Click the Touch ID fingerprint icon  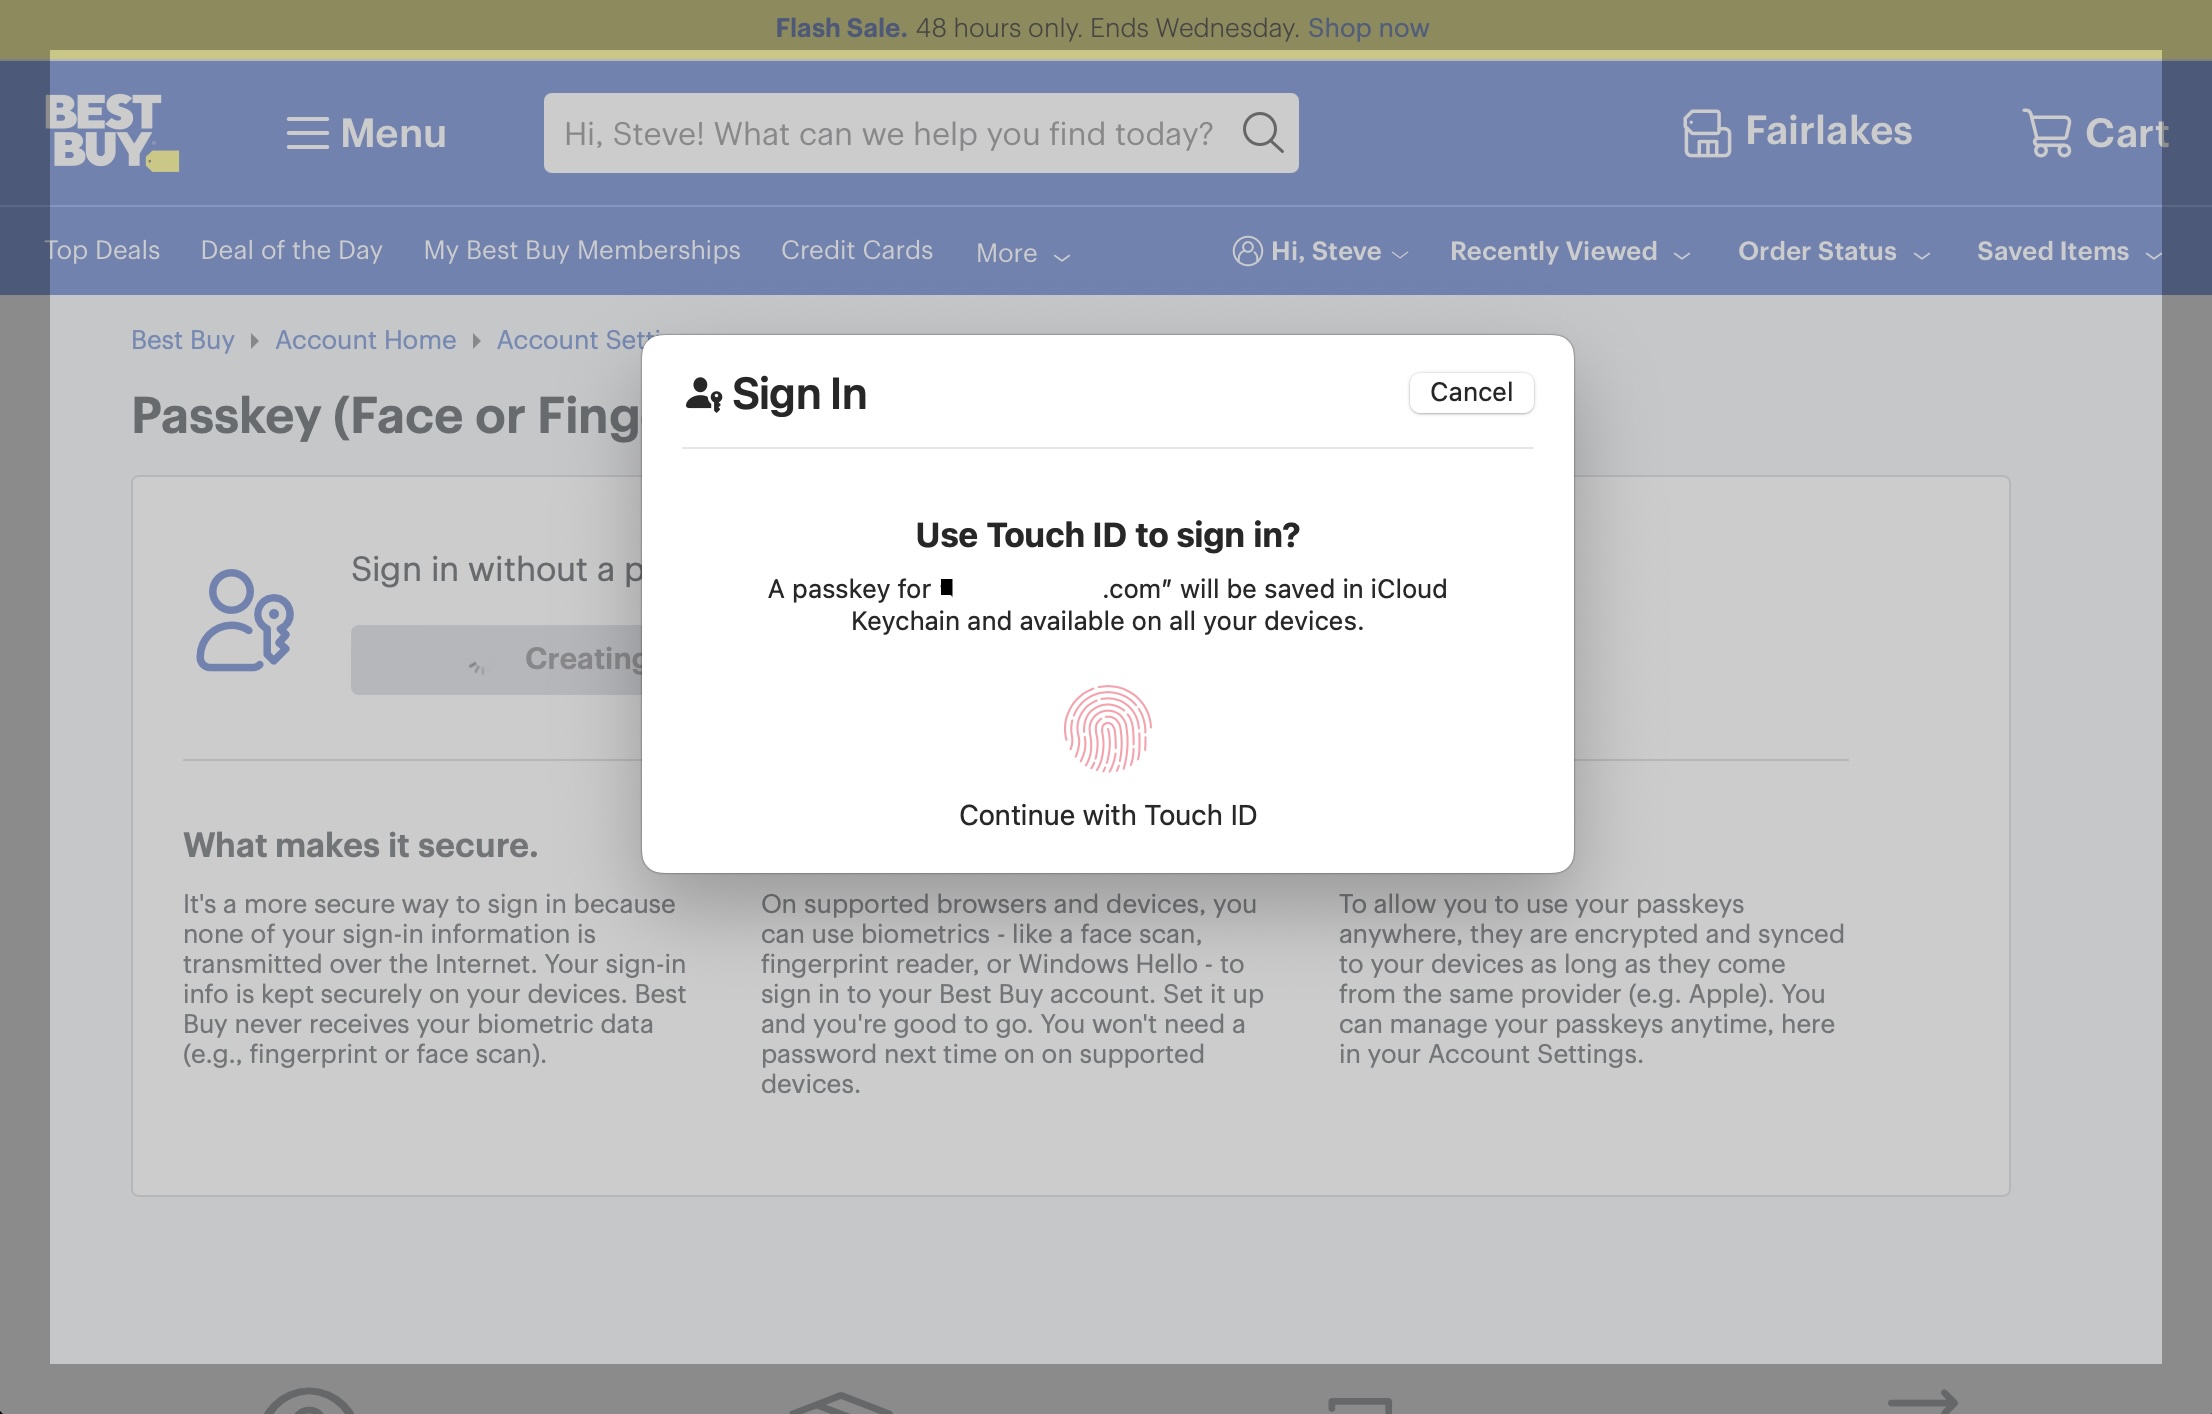coord(1107,729)
